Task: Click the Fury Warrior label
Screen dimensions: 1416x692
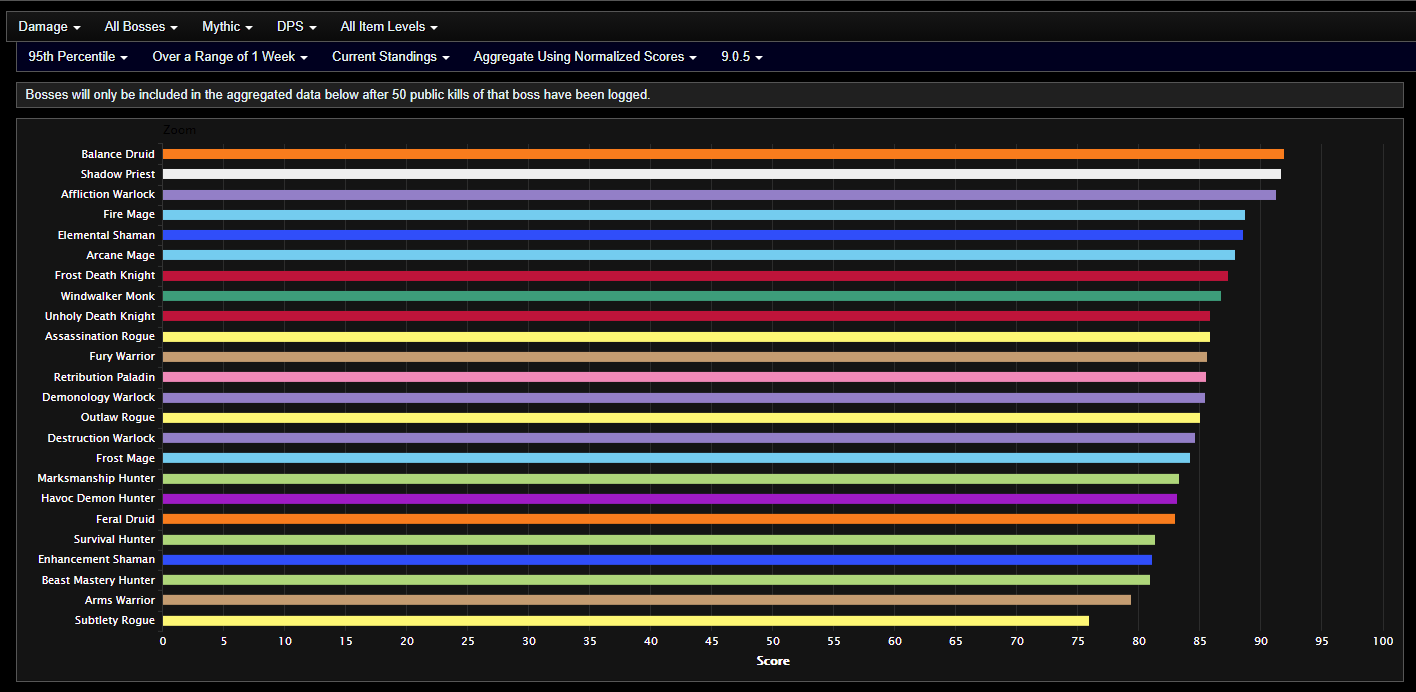Action: [x=122, y=357]
